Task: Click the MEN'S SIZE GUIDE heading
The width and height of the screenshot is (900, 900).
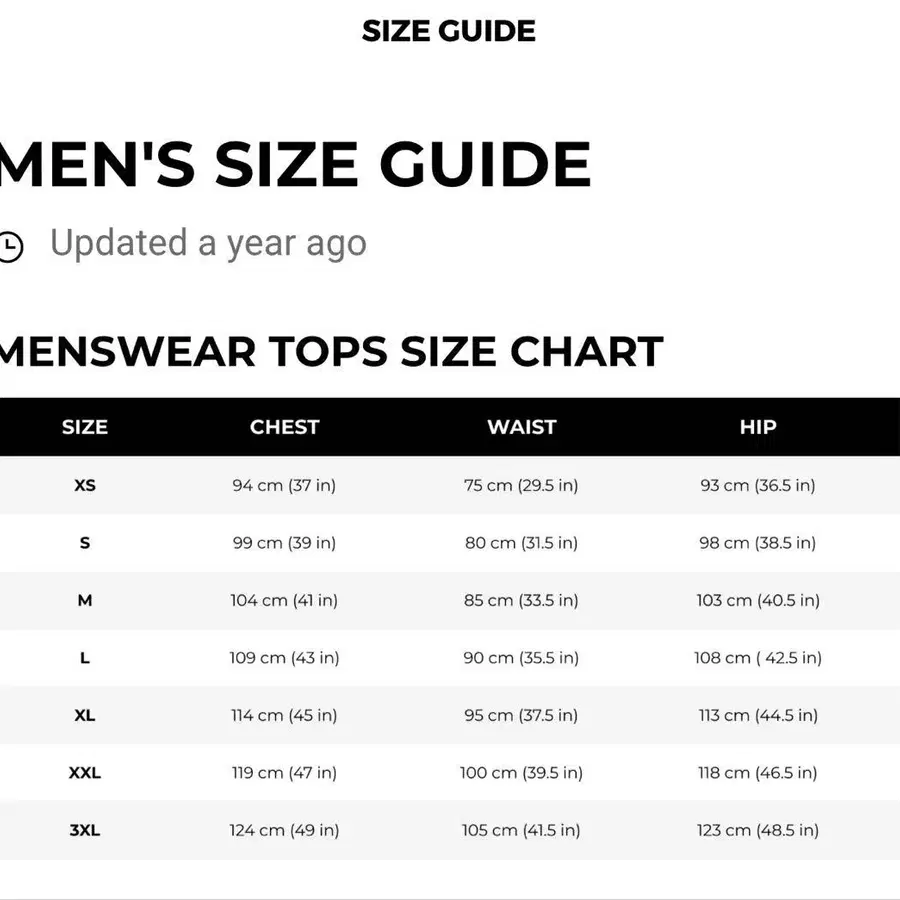Action: click(296, 165)
